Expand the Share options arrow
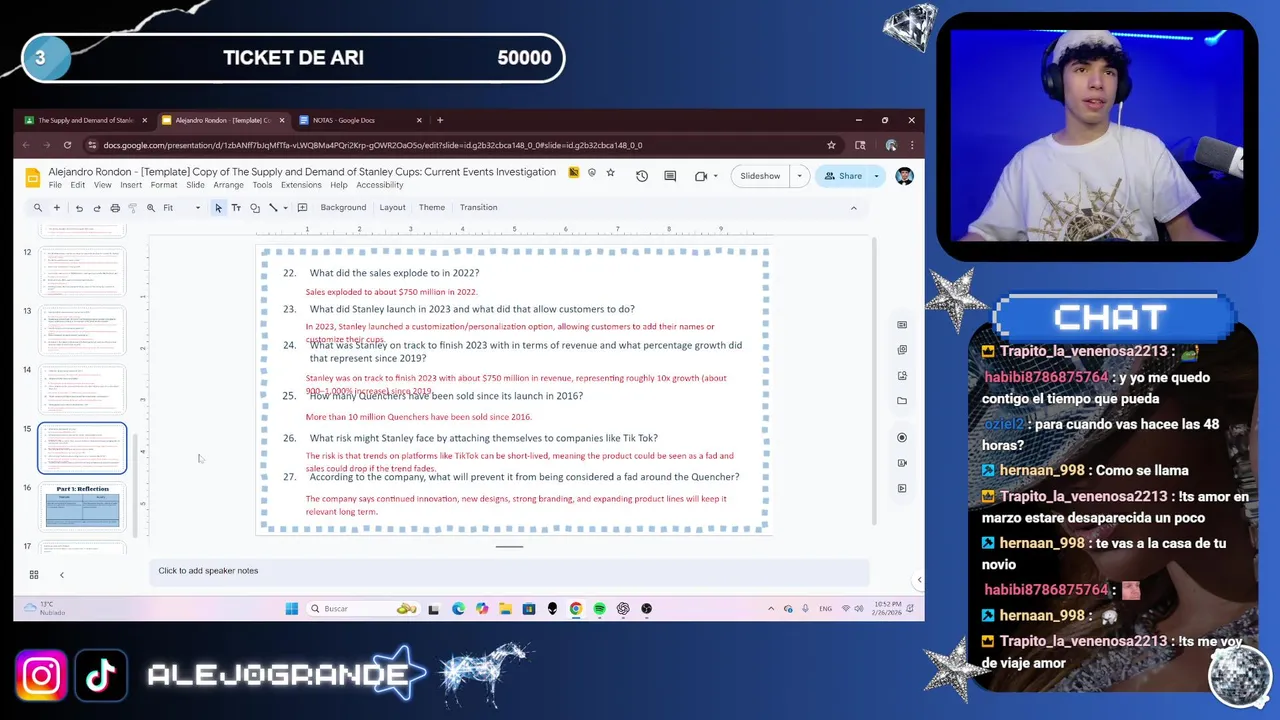1280x720 pixels. (x=876, y=176)
